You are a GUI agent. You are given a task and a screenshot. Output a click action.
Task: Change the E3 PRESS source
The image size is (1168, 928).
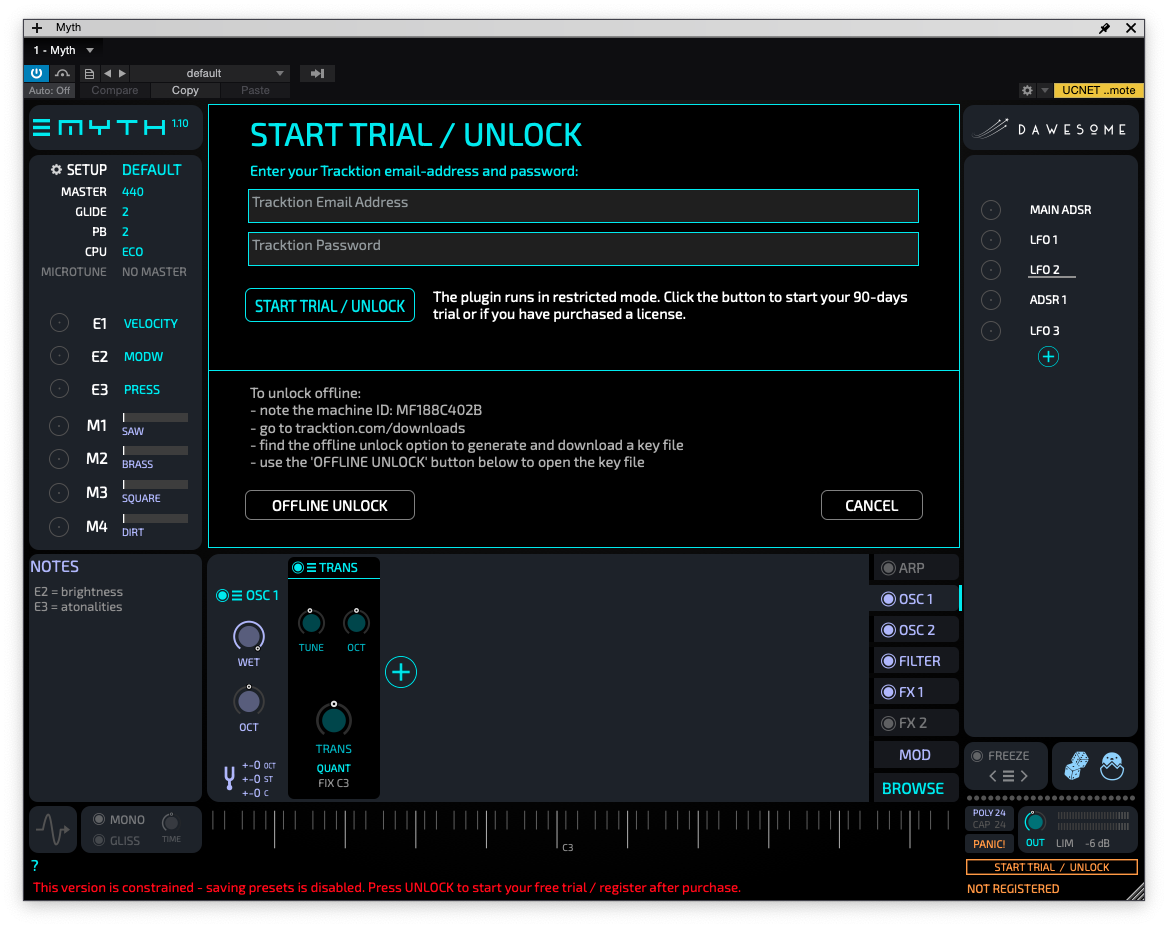(142, 390)
